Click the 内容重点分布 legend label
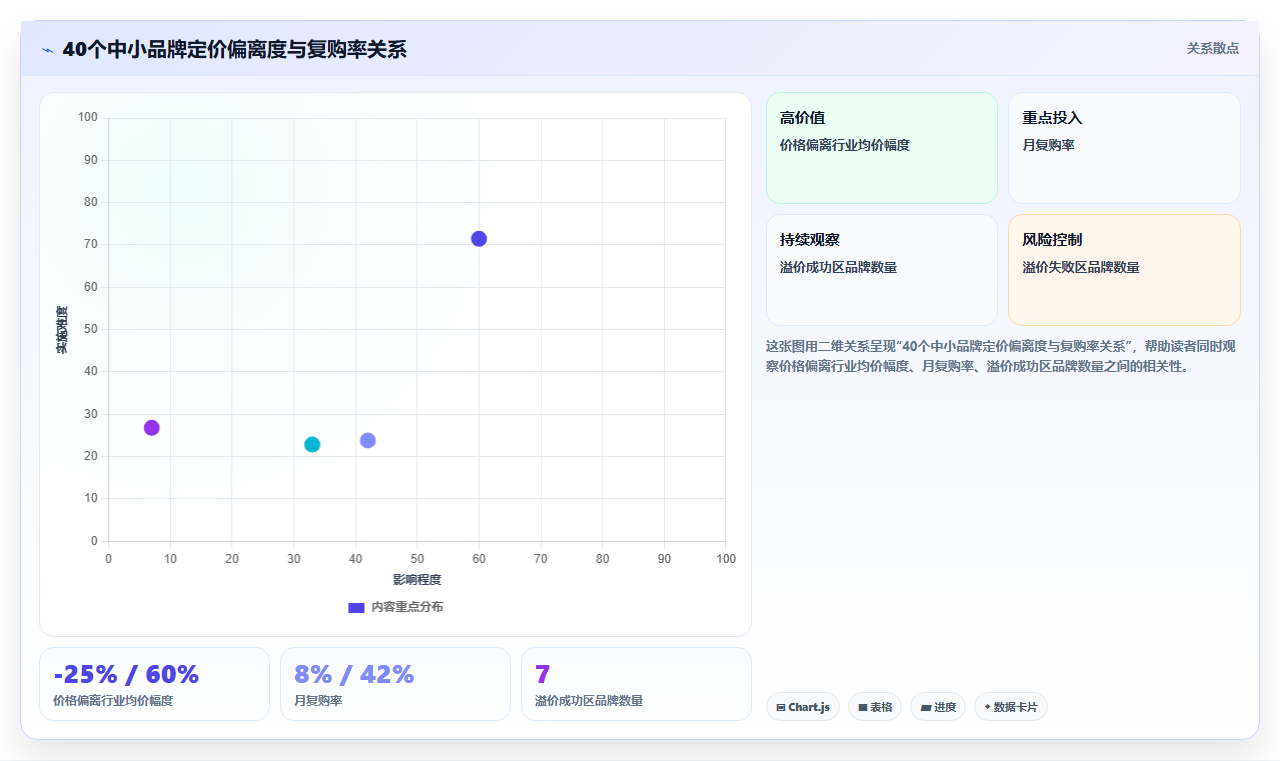 pyautogui.click(x=406, y=607)
